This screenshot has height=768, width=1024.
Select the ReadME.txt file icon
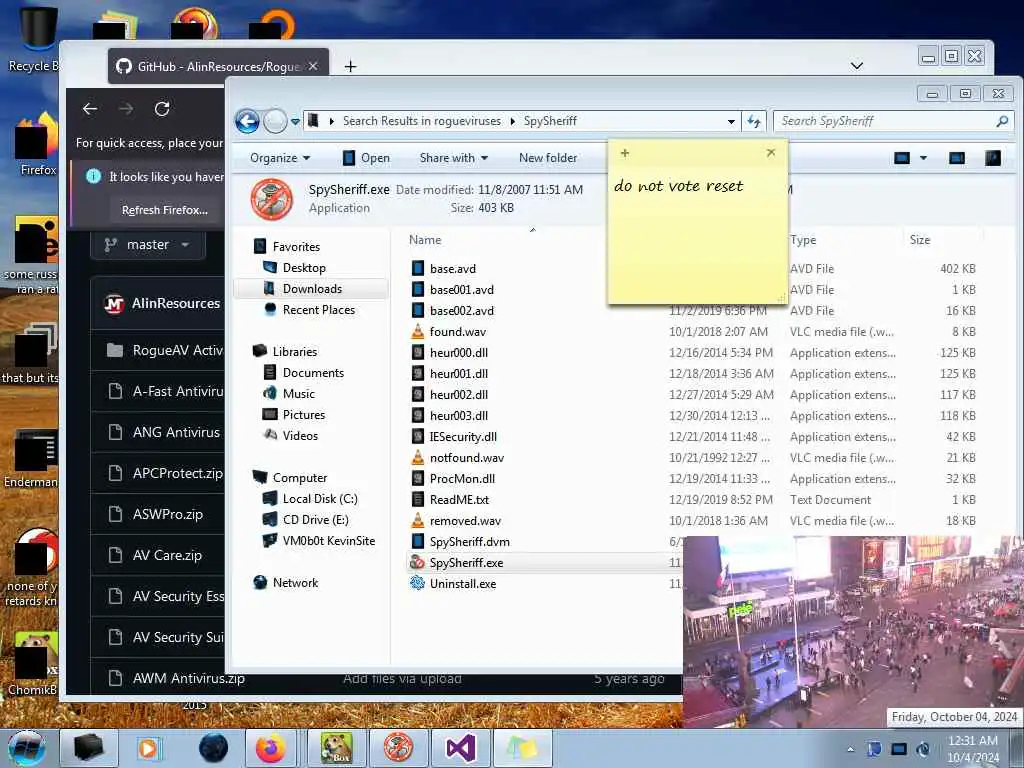[x=418, y=499]
